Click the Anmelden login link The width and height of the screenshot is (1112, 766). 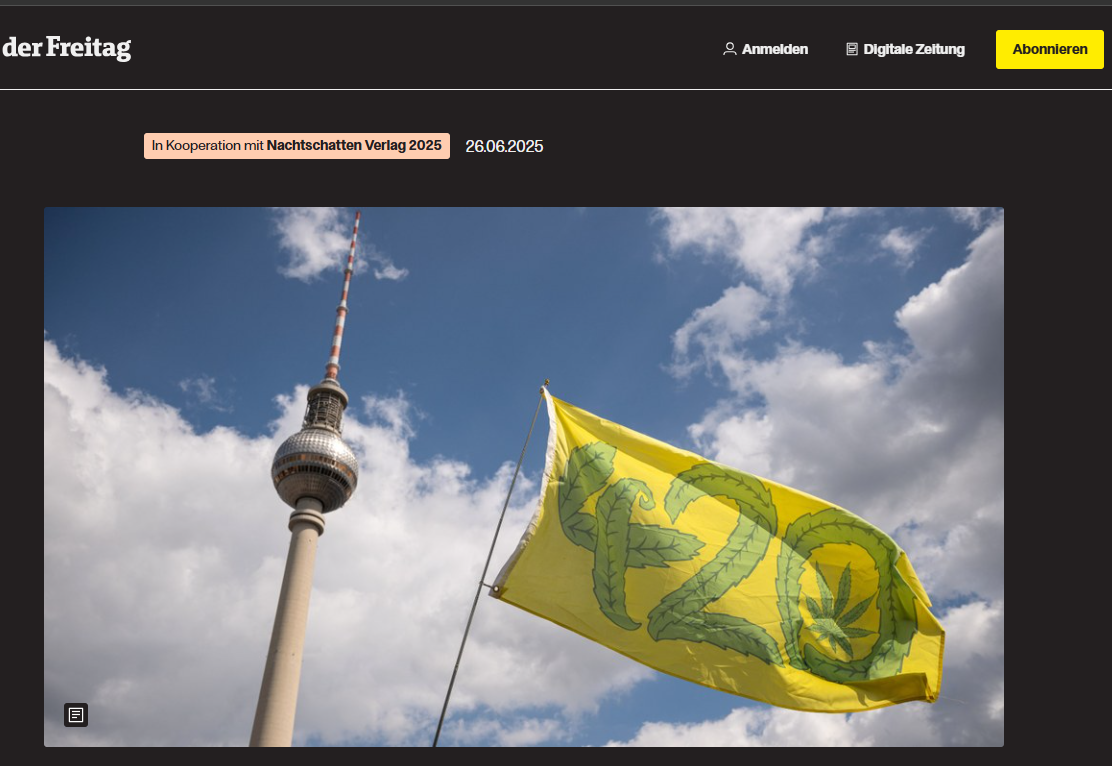(x=774, y=49)
